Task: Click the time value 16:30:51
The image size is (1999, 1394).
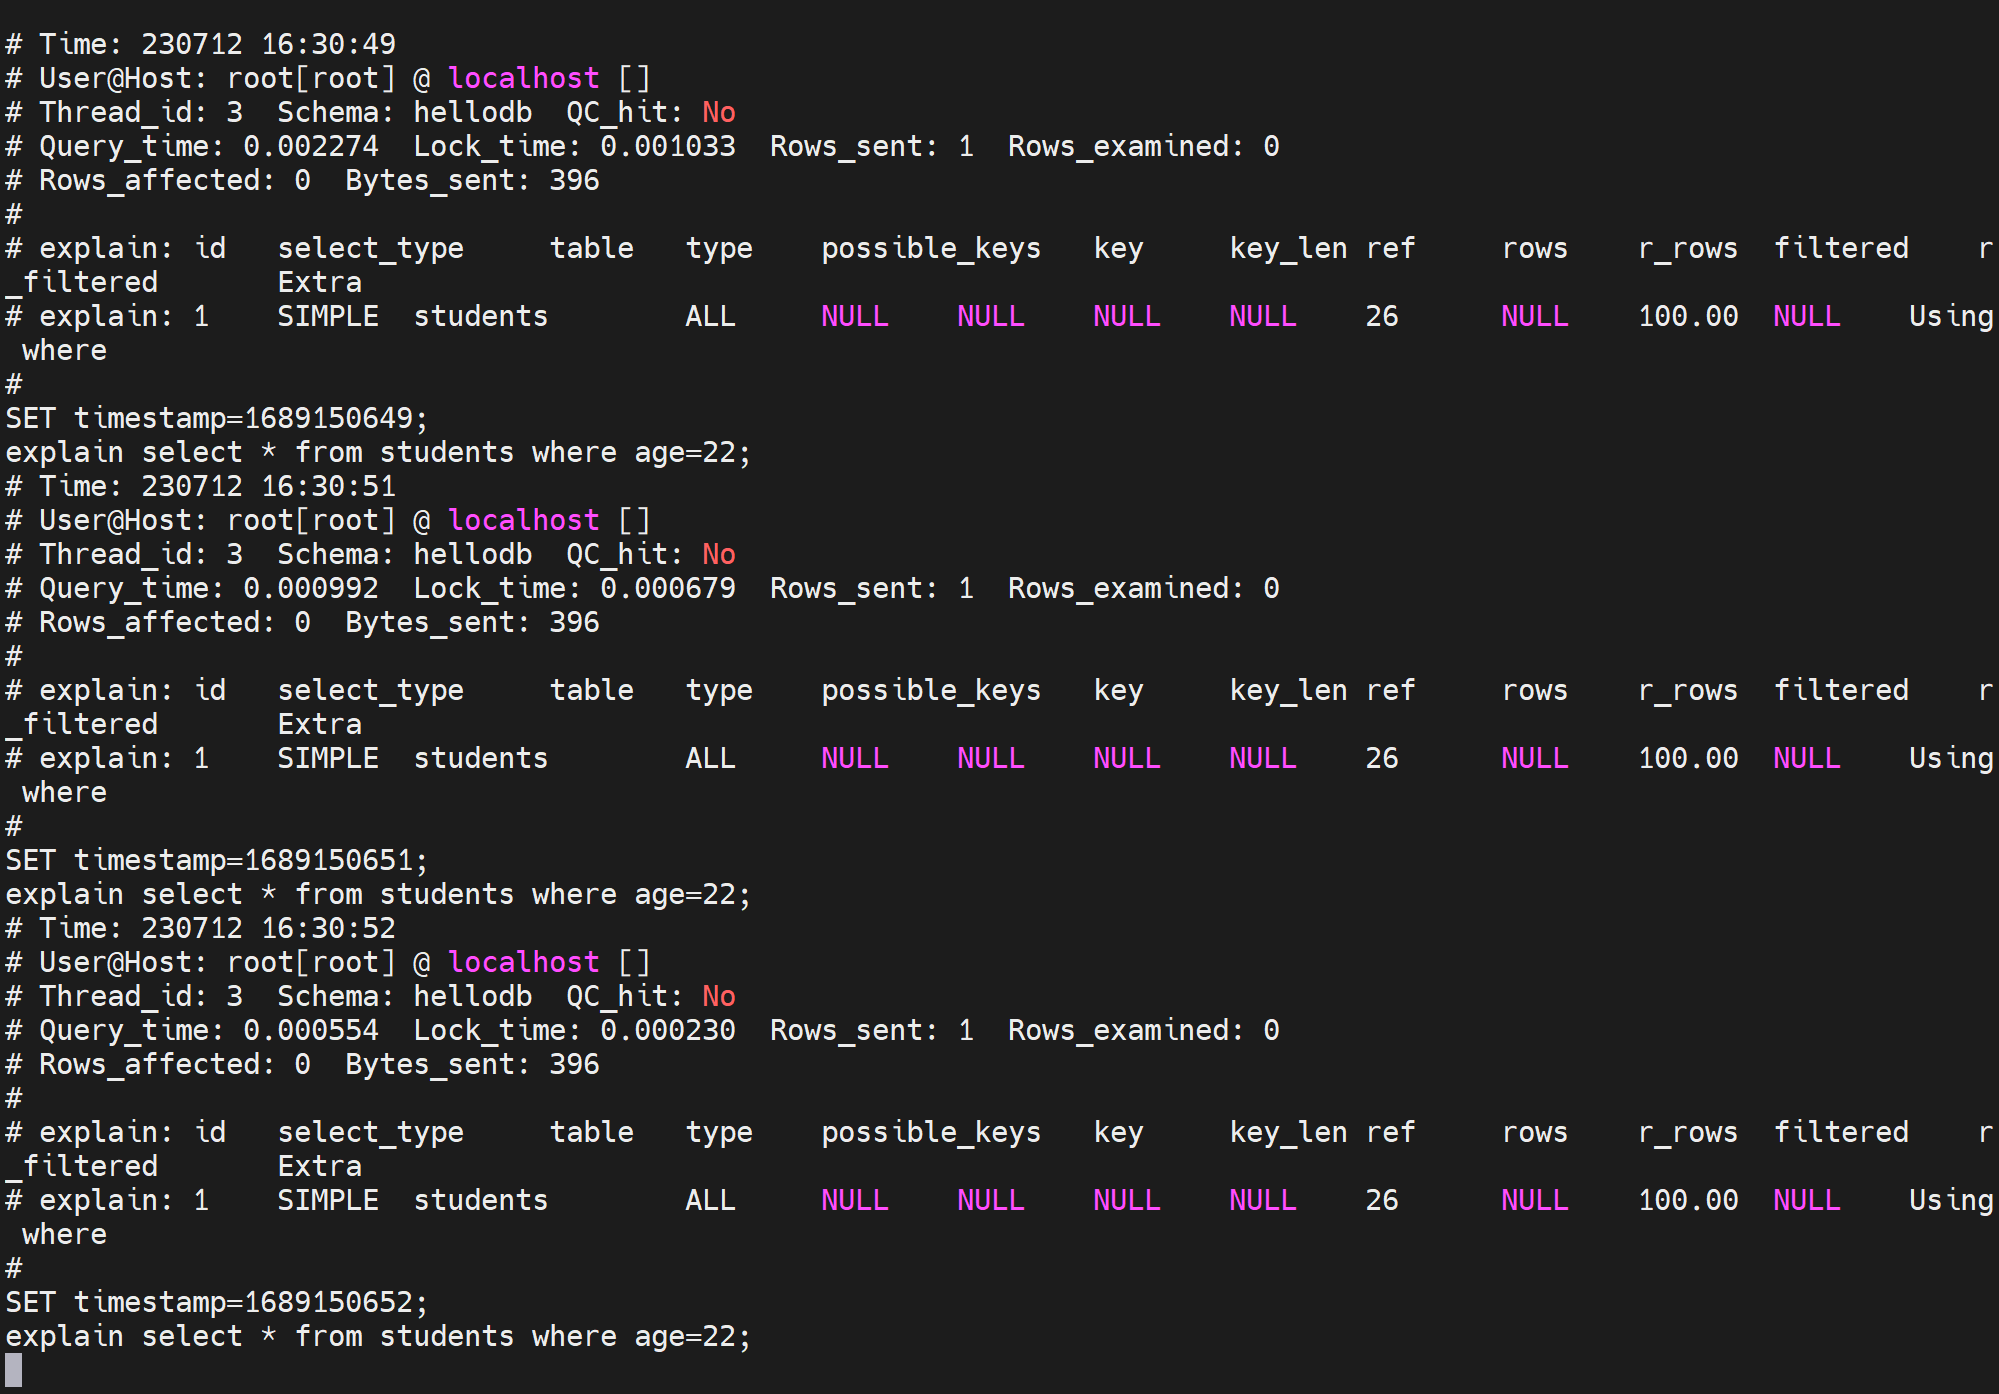Action: pos(328,486)
